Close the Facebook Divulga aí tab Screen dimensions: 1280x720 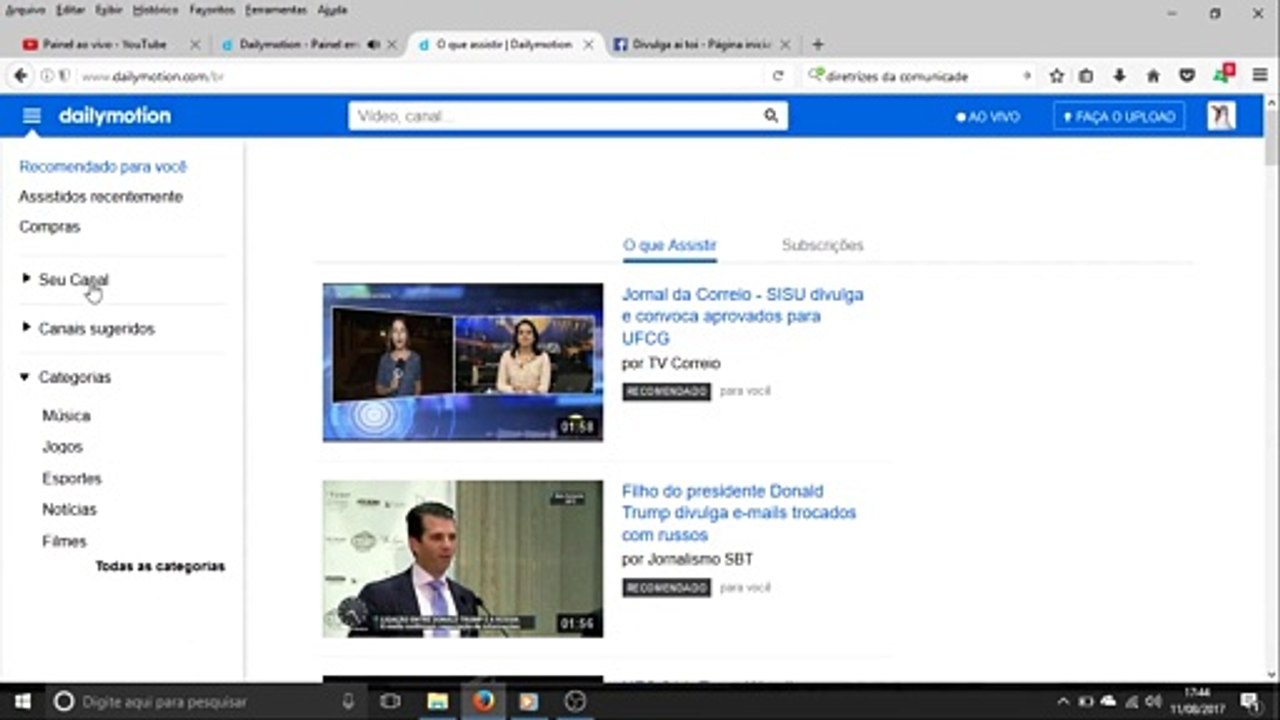click(x=785, y=45)
